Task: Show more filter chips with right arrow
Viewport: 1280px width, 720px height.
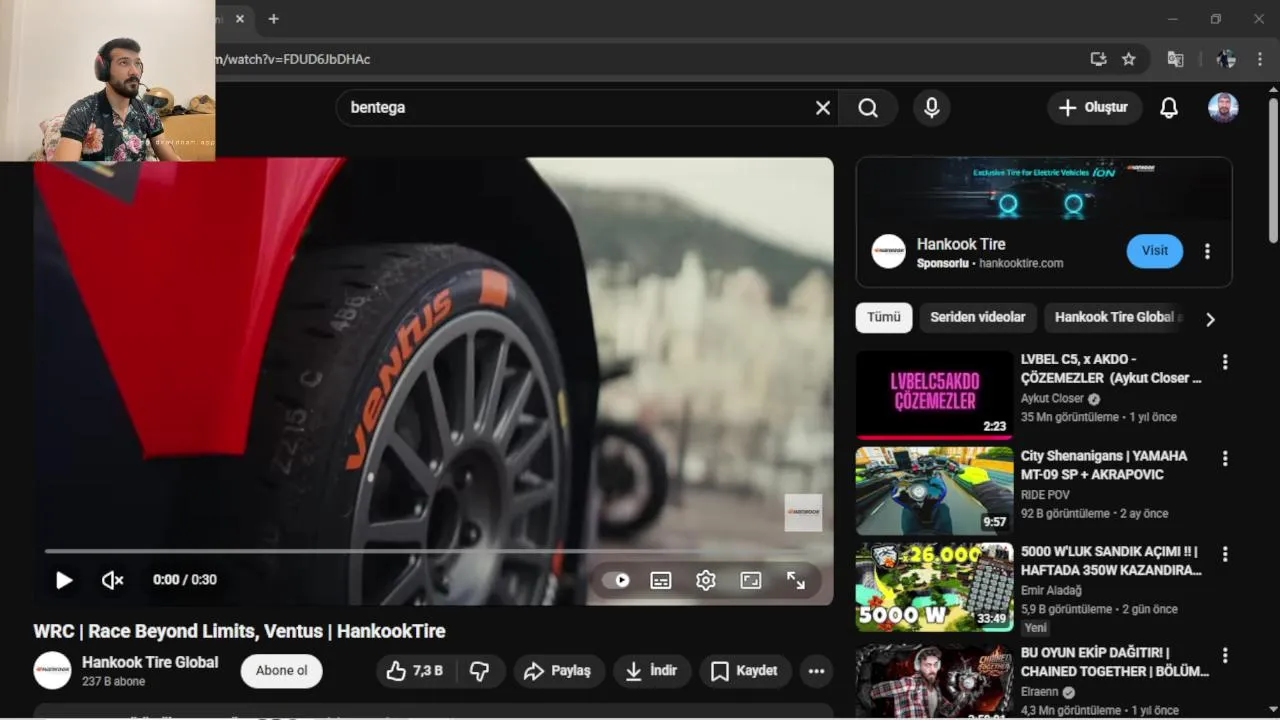Action: pos(1210,319)
